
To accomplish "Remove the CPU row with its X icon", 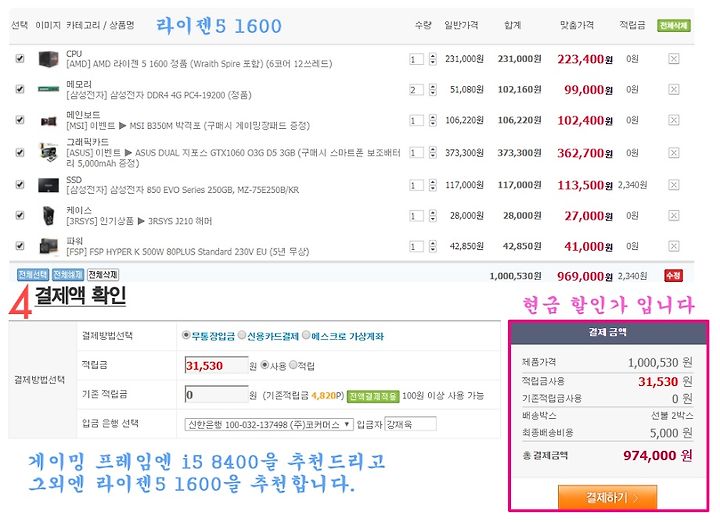I will (x=673, y=59).
